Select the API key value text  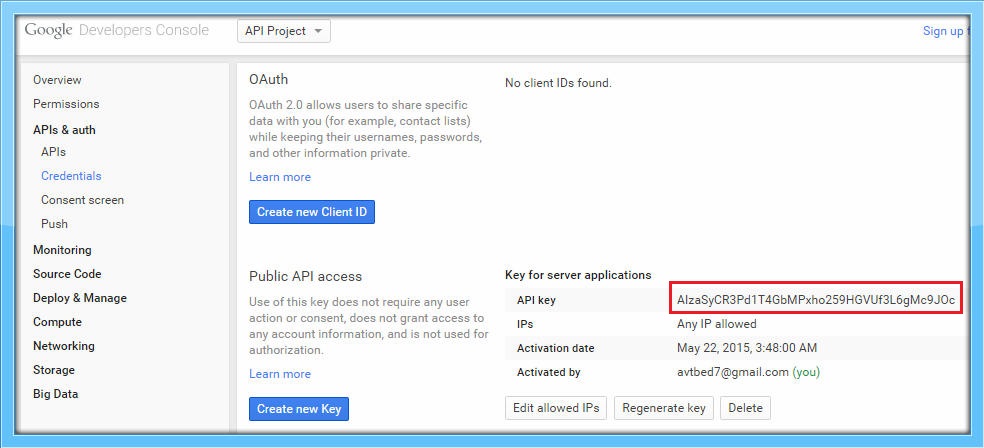(x=816, y=300)
